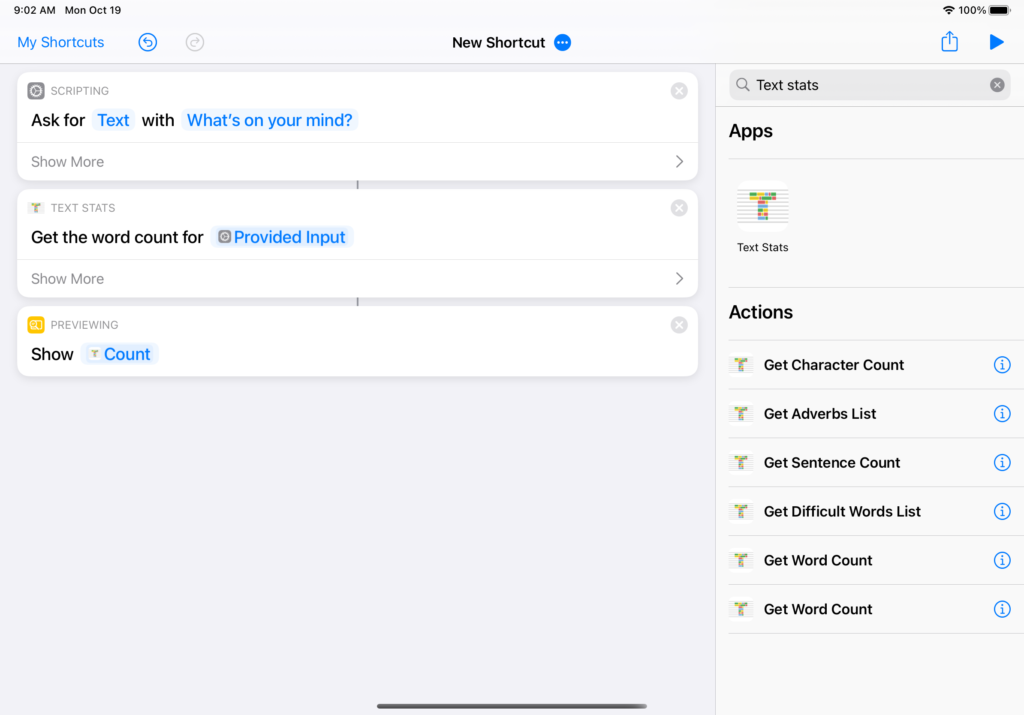Remove the Previewing Show action
The width and height of the screenshot is (1024, 715).
[679, 325]
